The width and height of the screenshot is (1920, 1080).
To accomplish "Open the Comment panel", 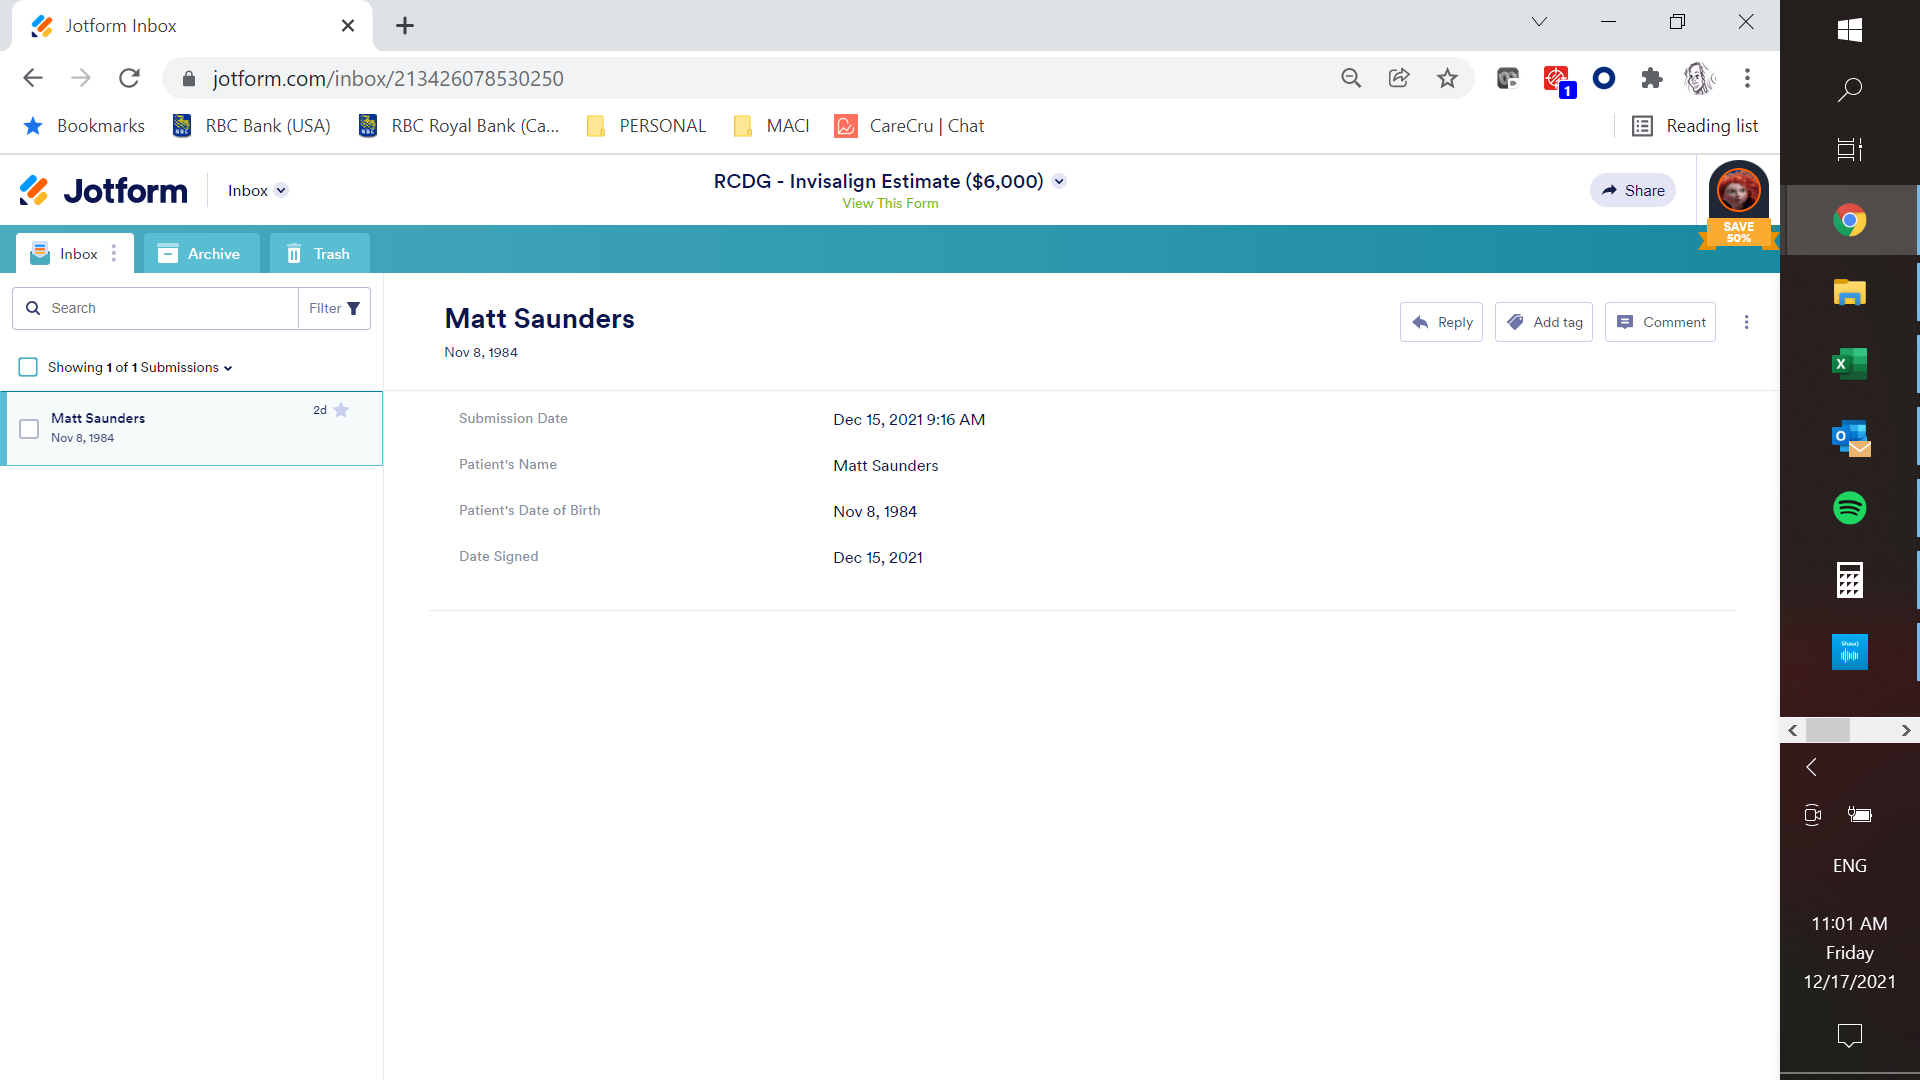I will (x=1660, y=322).
